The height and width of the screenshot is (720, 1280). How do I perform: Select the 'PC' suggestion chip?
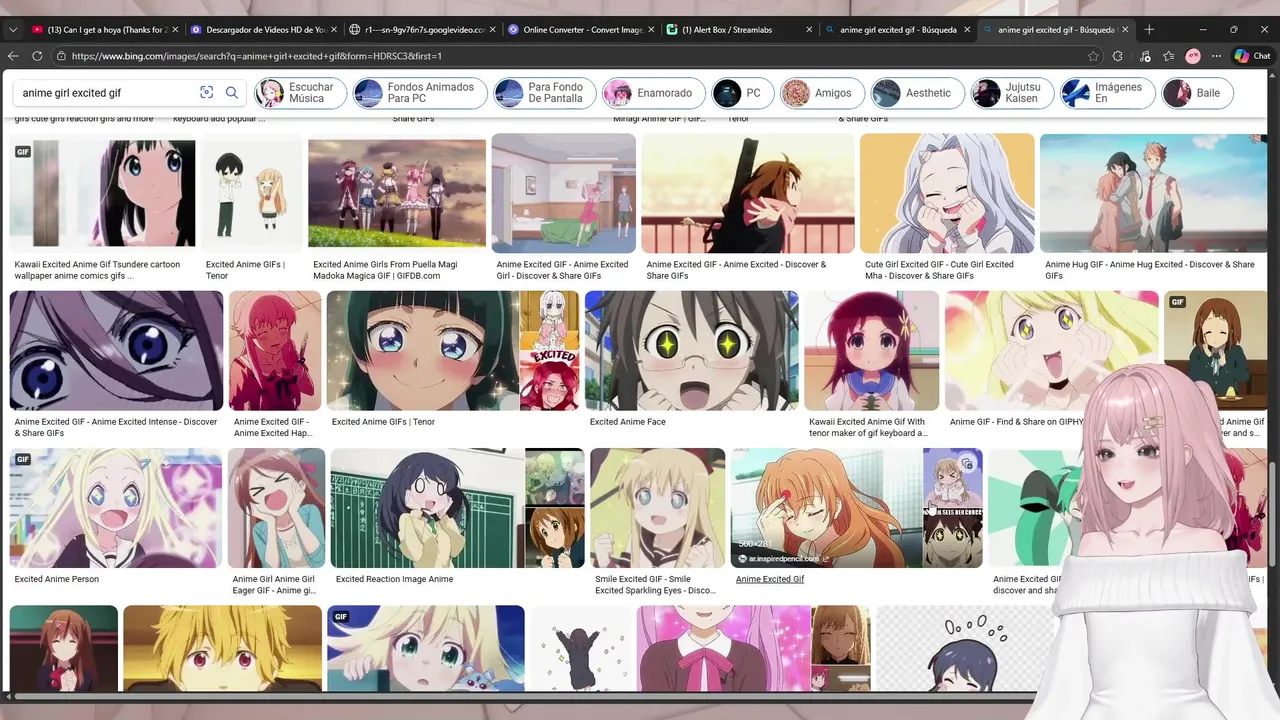(x=743, y=93)
